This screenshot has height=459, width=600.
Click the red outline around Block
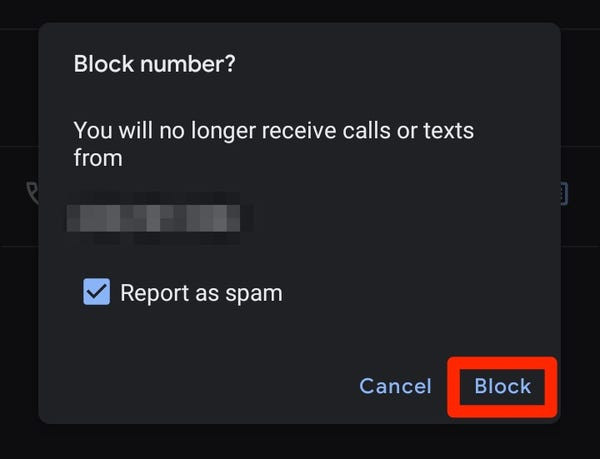point(451,386)
